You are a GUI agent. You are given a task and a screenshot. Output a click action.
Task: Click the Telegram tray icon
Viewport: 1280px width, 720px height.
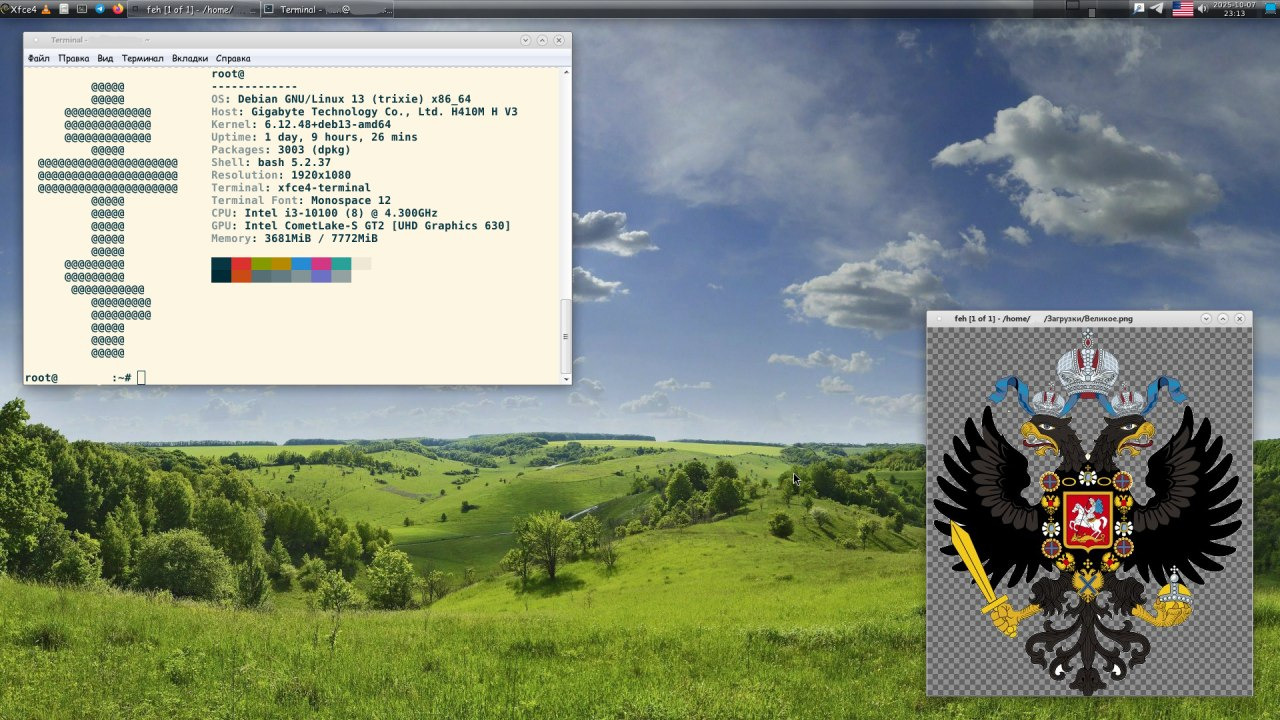point(1157,9)
